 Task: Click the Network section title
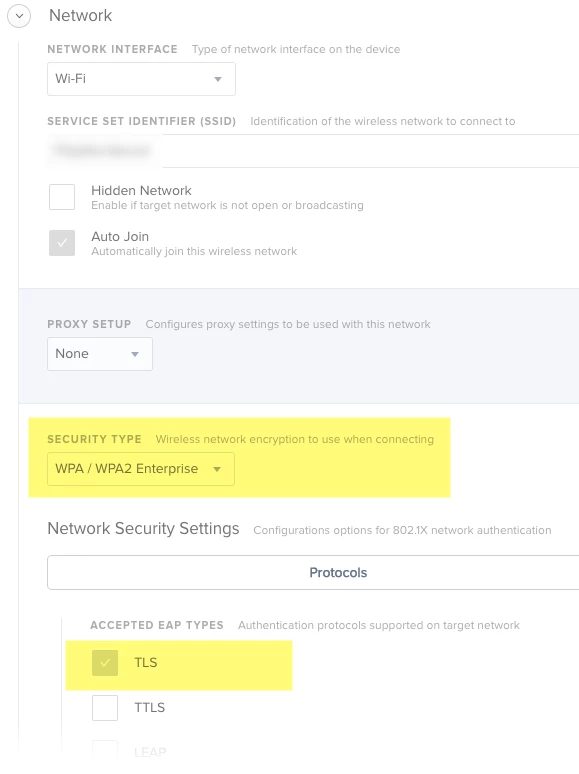[80, 15]
